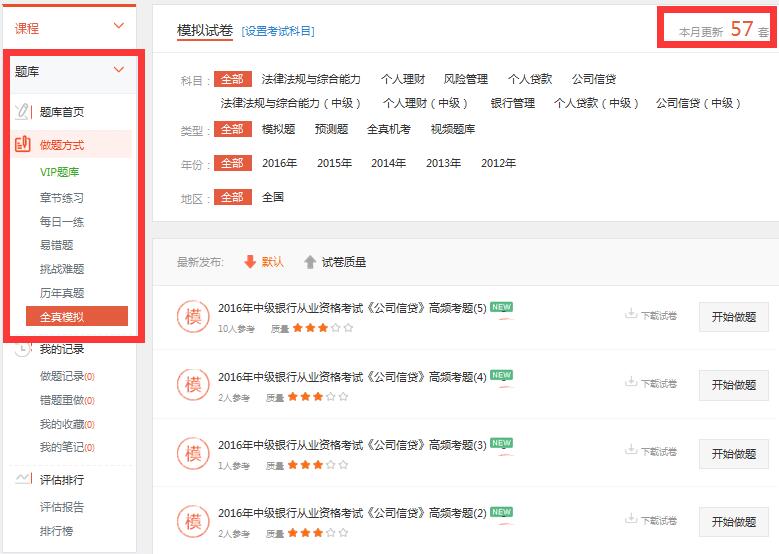This screenshot has height=554, width=779.
Task: Open 章节练习 in sidebar
Action: 62,198
